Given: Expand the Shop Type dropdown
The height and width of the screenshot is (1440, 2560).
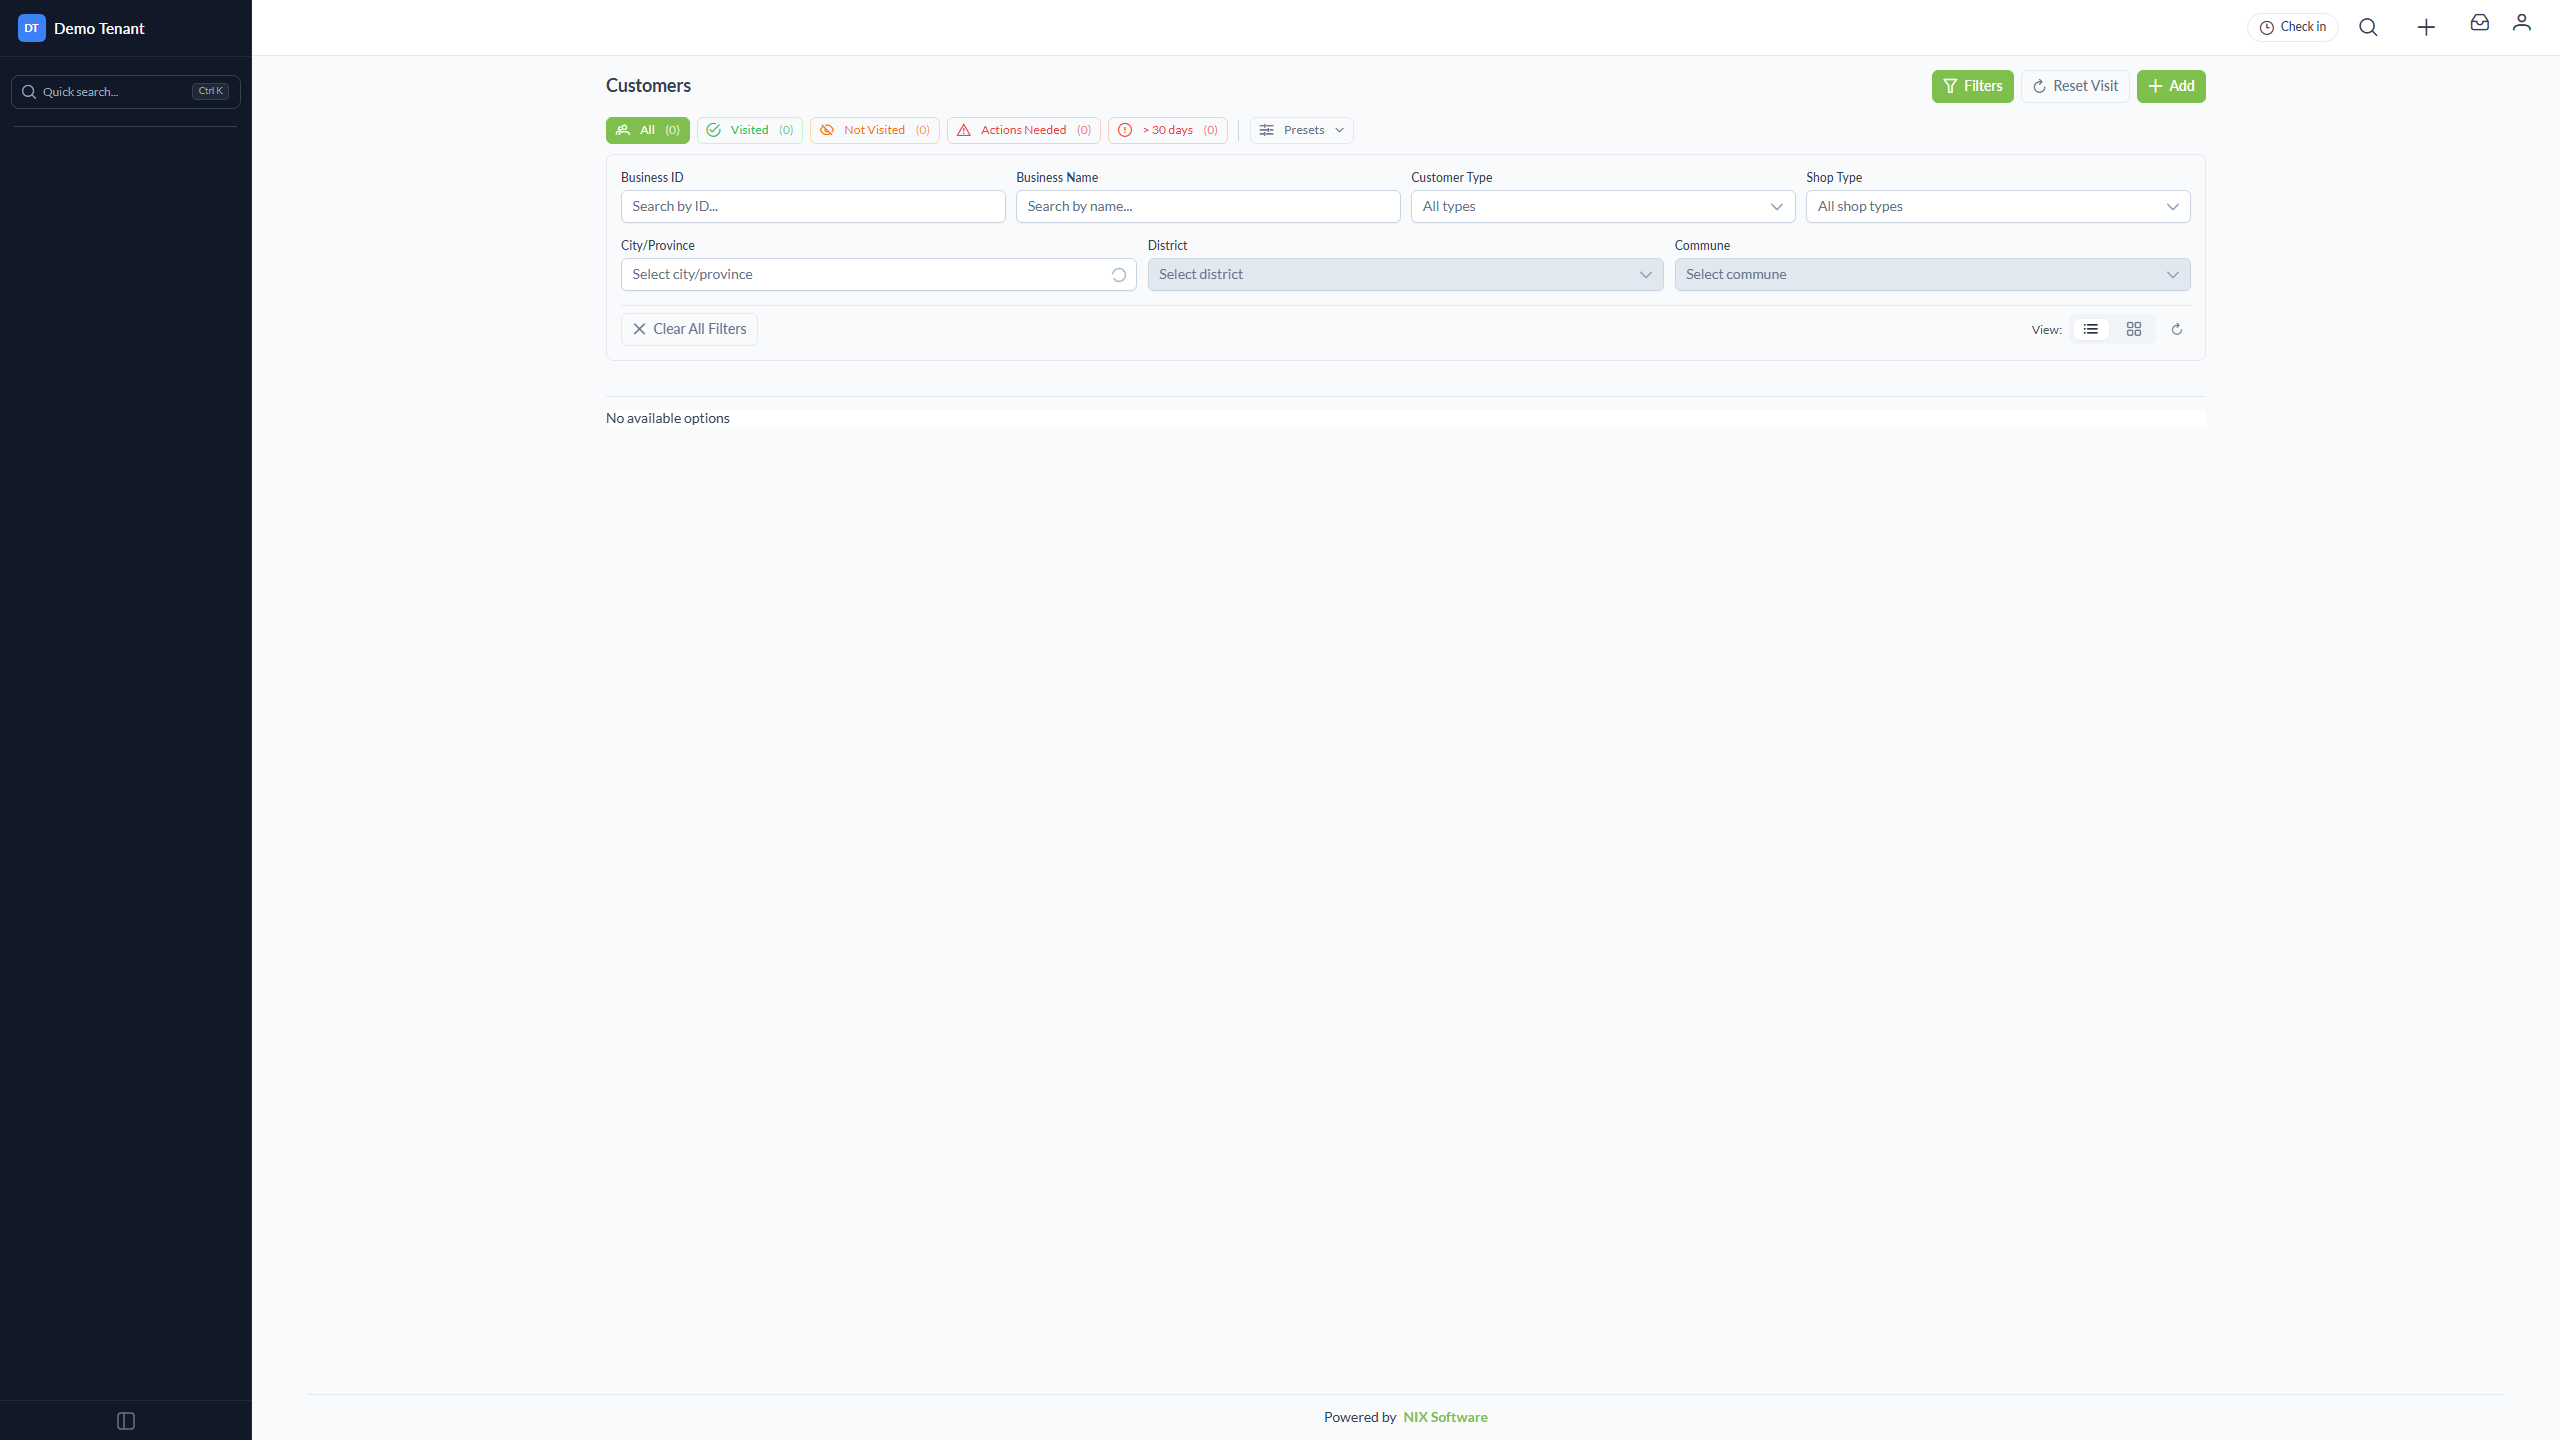Looking at the screenshot, I should (1998, 206).
